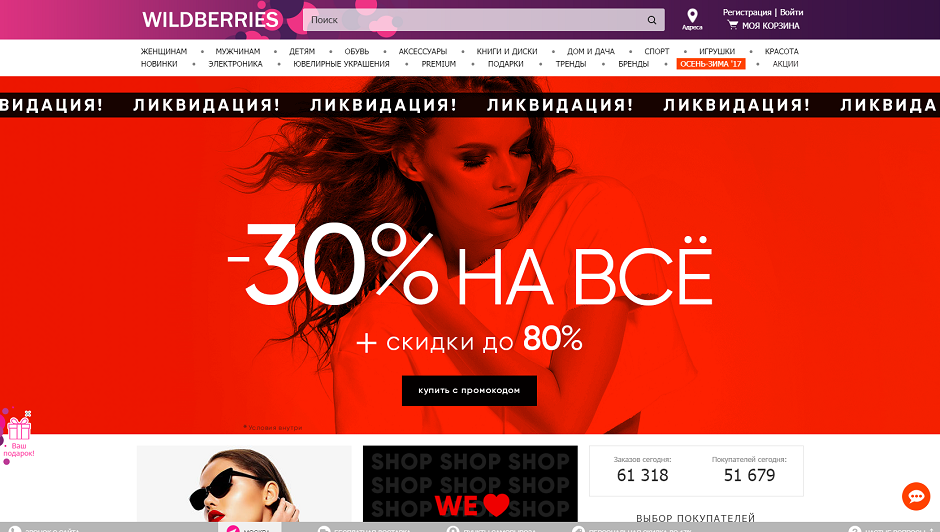
Task: Select the Осень-Зима '17 highlighted menu item
Action: point(710,64)
